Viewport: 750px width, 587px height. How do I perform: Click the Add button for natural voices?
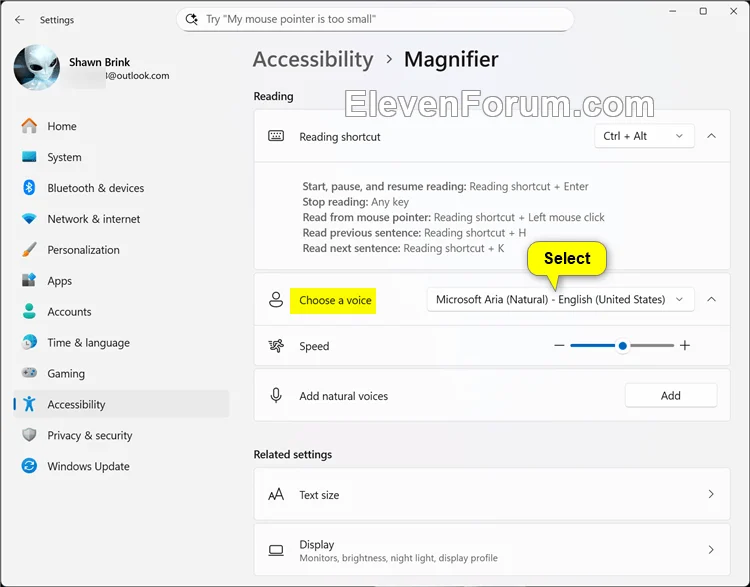tap(671, 396)
